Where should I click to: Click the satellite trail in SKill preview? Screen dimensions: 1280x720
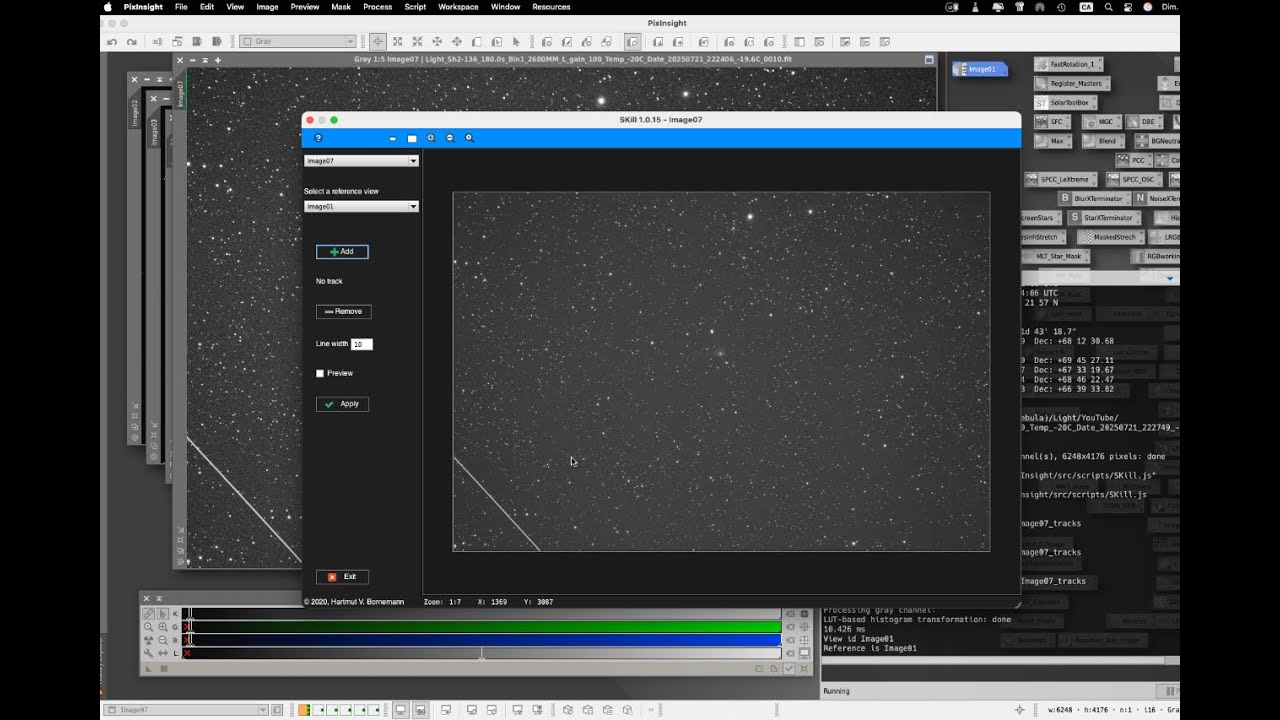497,504
